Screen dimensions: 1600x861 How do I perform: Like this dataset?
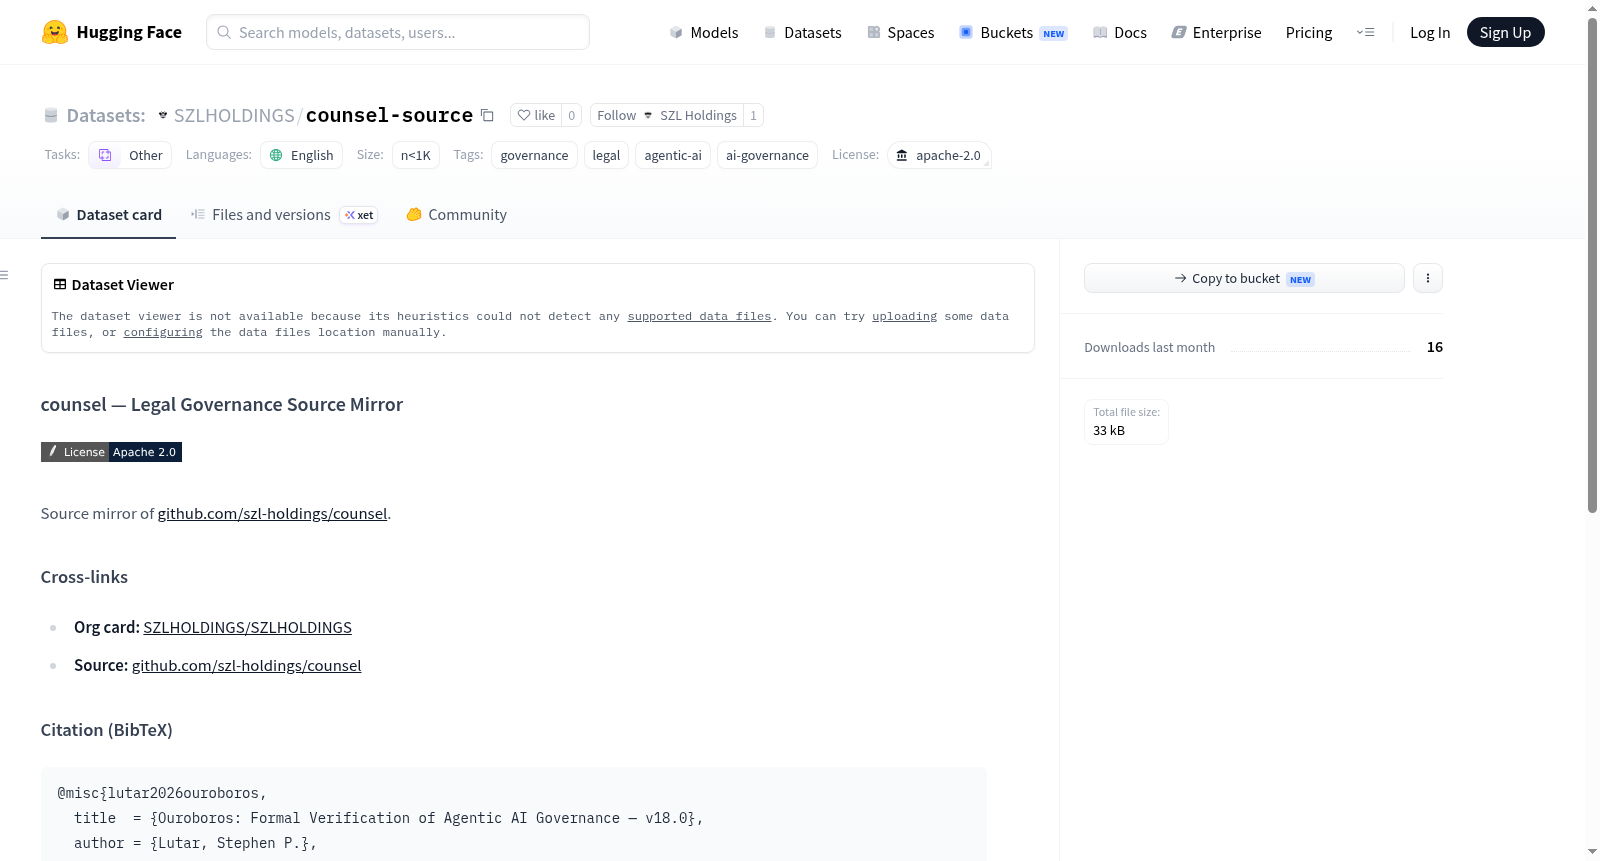pyautogui.click(x=536, y=115)
